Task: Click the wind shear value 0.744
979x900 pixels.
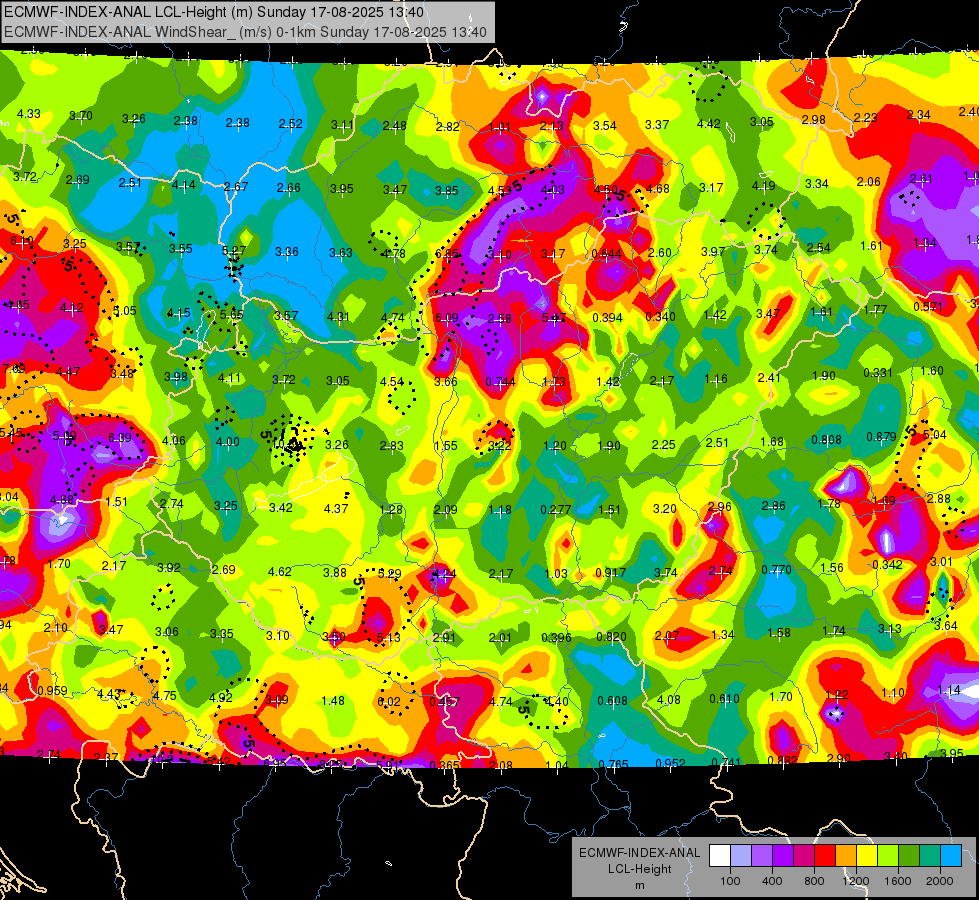Action: click(x=501, y=382)
